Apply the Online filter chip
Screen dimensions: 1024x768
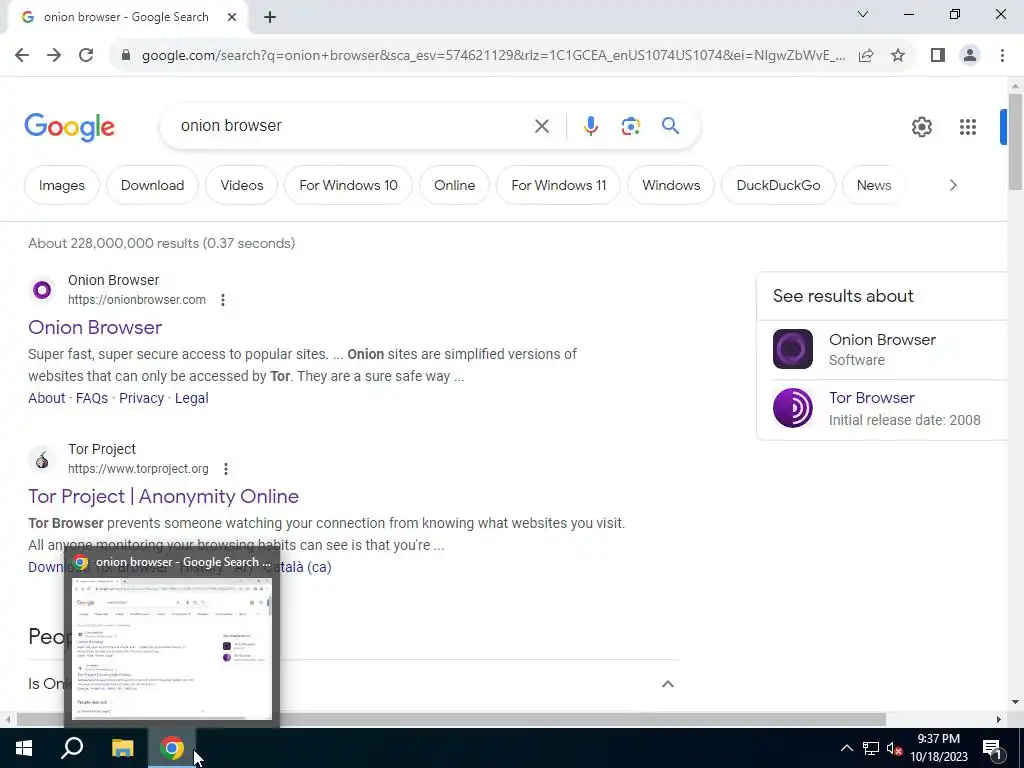[455, 185]
